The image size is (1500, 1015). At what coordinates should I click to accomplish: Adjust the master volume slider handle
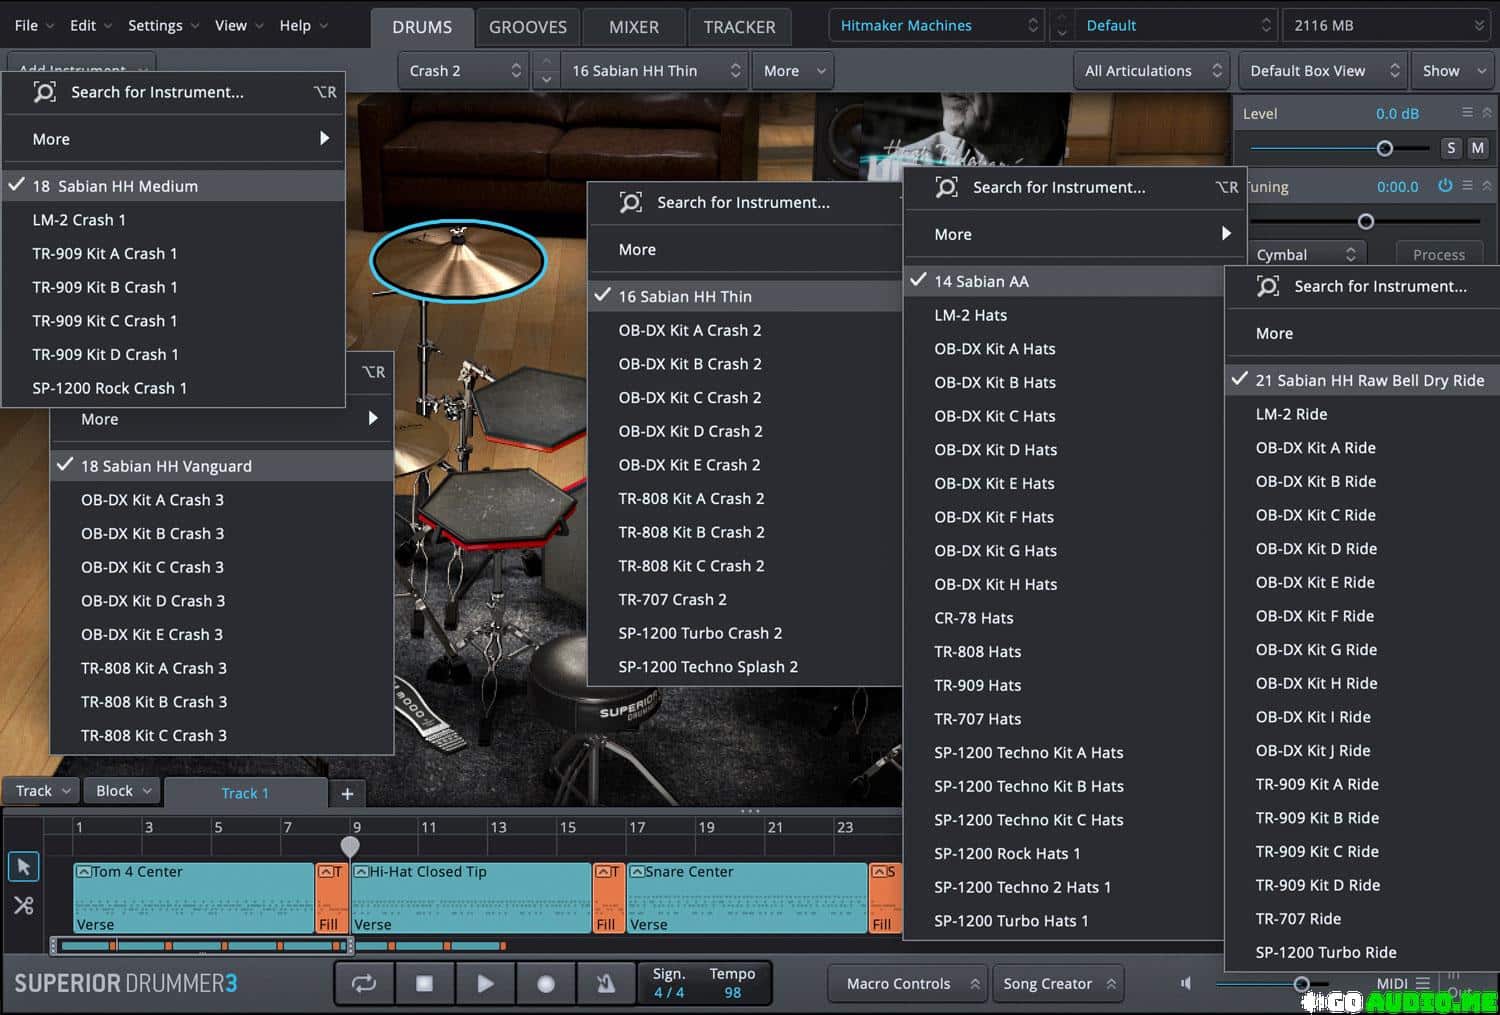click(1302, 984)
